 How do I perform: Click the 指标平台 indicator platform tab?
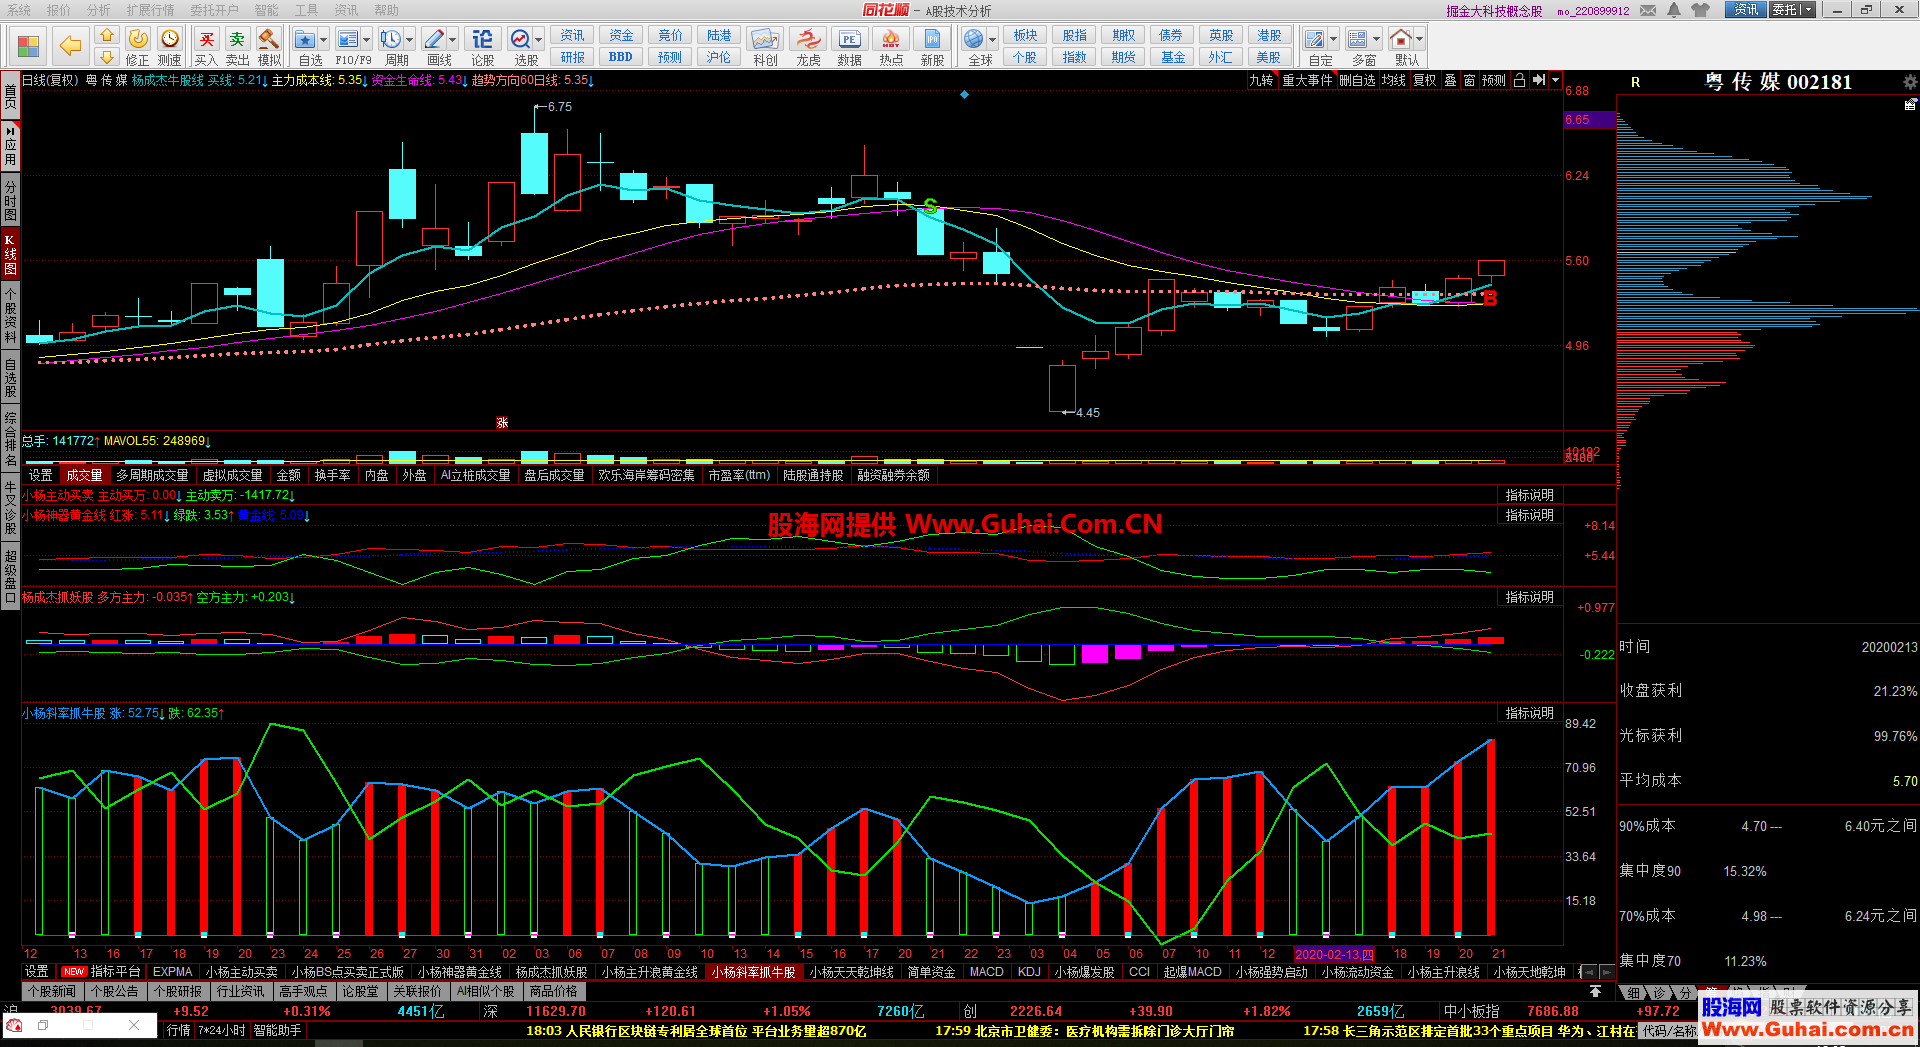click(103, 972)
